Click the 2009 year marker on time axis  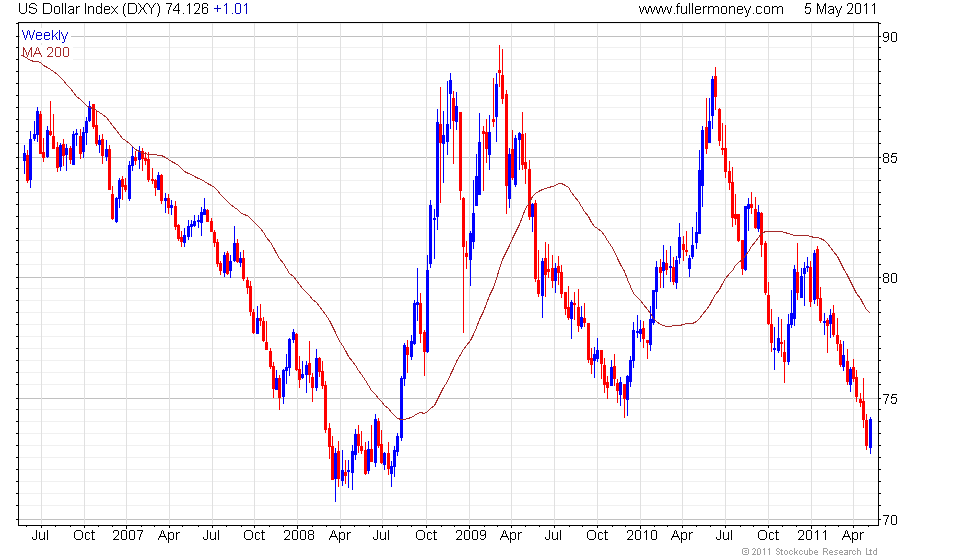[471, 536]
